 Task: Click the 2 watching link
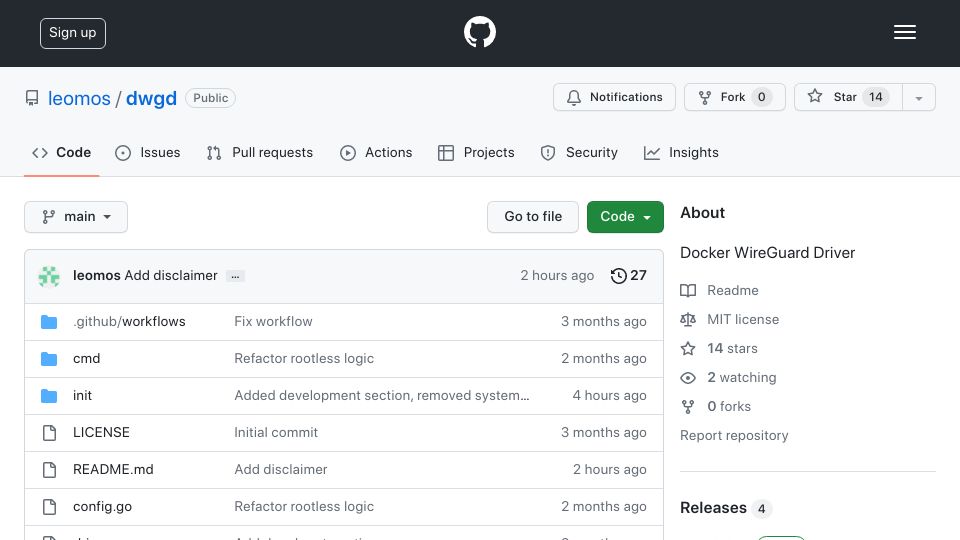(741, 377)
